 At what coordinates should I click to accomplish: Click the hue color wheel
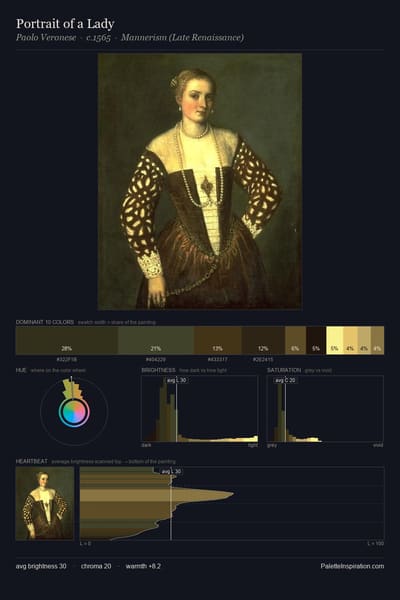(x=74, y=412)
